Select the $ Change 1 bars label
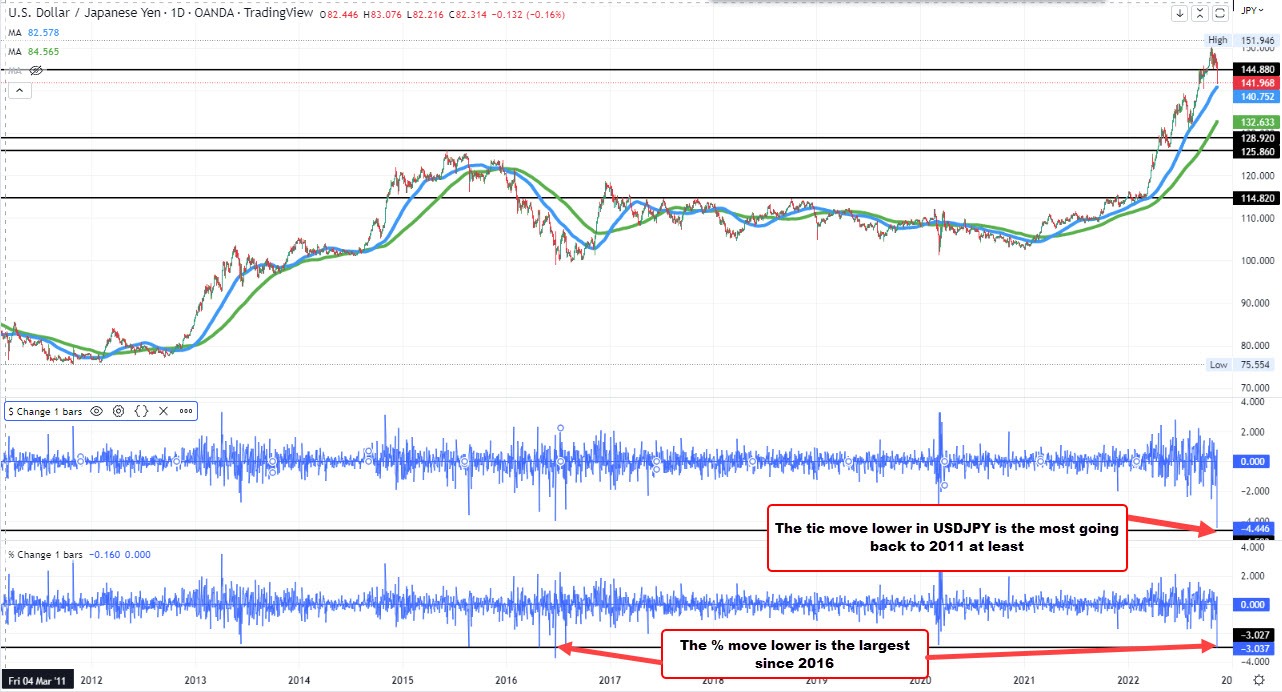Viewport: 1282px width, 692px height. click(46, 411)
